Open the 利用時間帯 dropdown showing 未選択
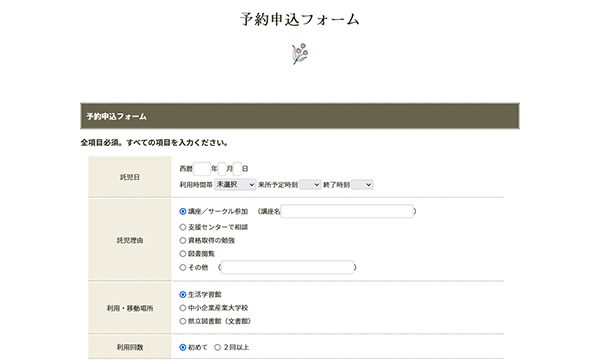The height and width of the screenshot is (360, 600). pyautogui.click(x=235, y=185)
